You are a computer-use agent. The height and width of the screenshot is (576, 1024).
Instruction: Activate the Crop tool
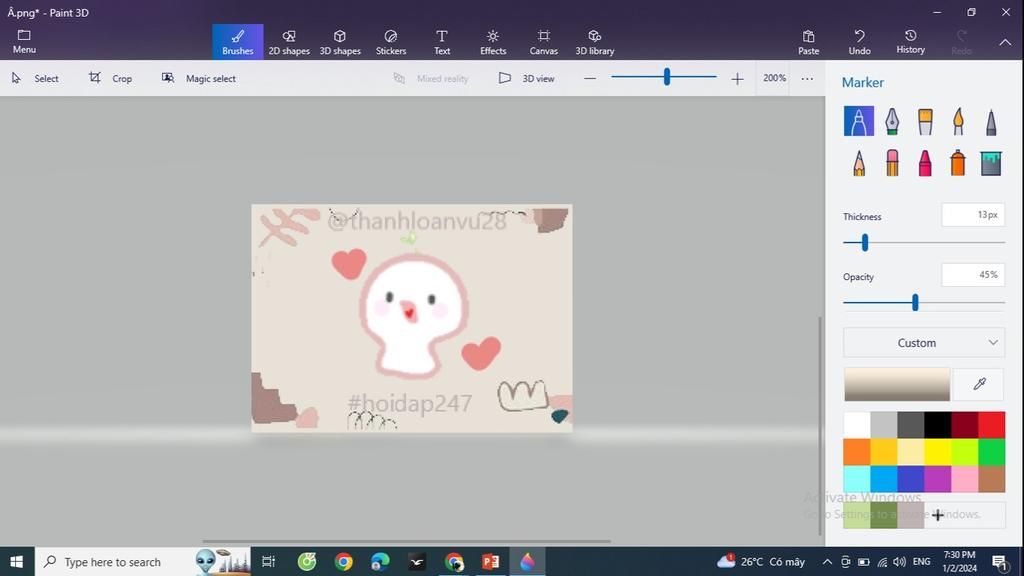click(x=110, y=78)
